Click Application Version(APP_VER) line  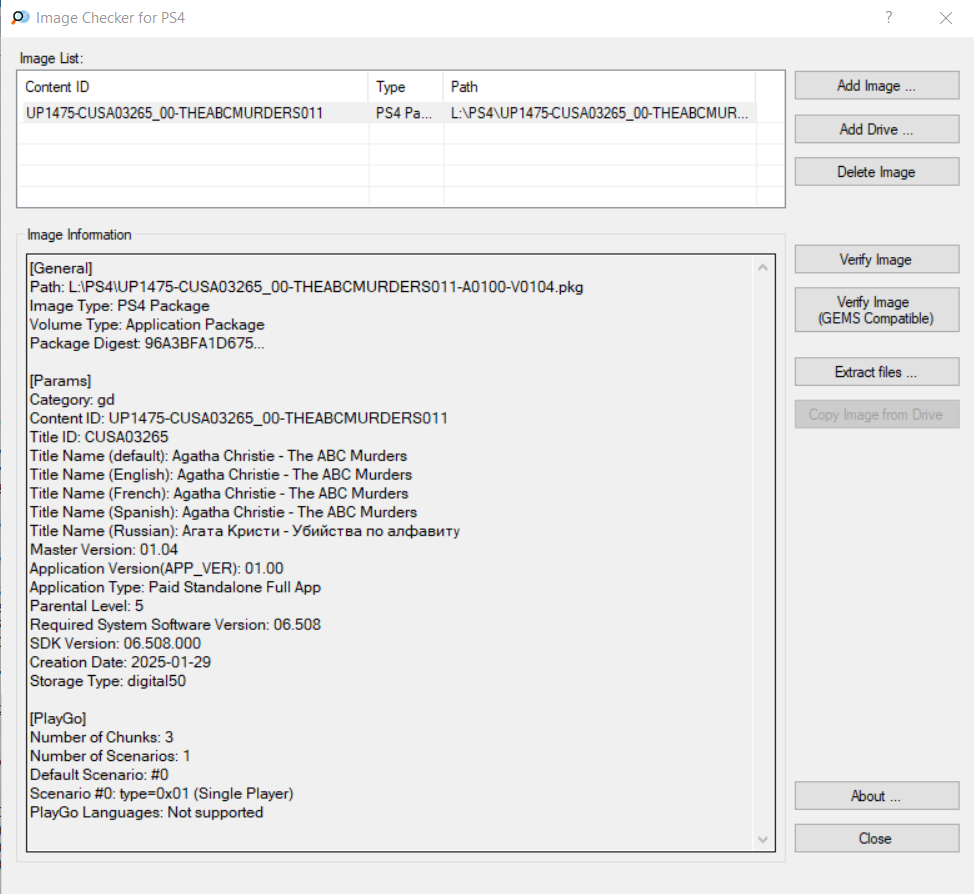[x=157, y=568]
